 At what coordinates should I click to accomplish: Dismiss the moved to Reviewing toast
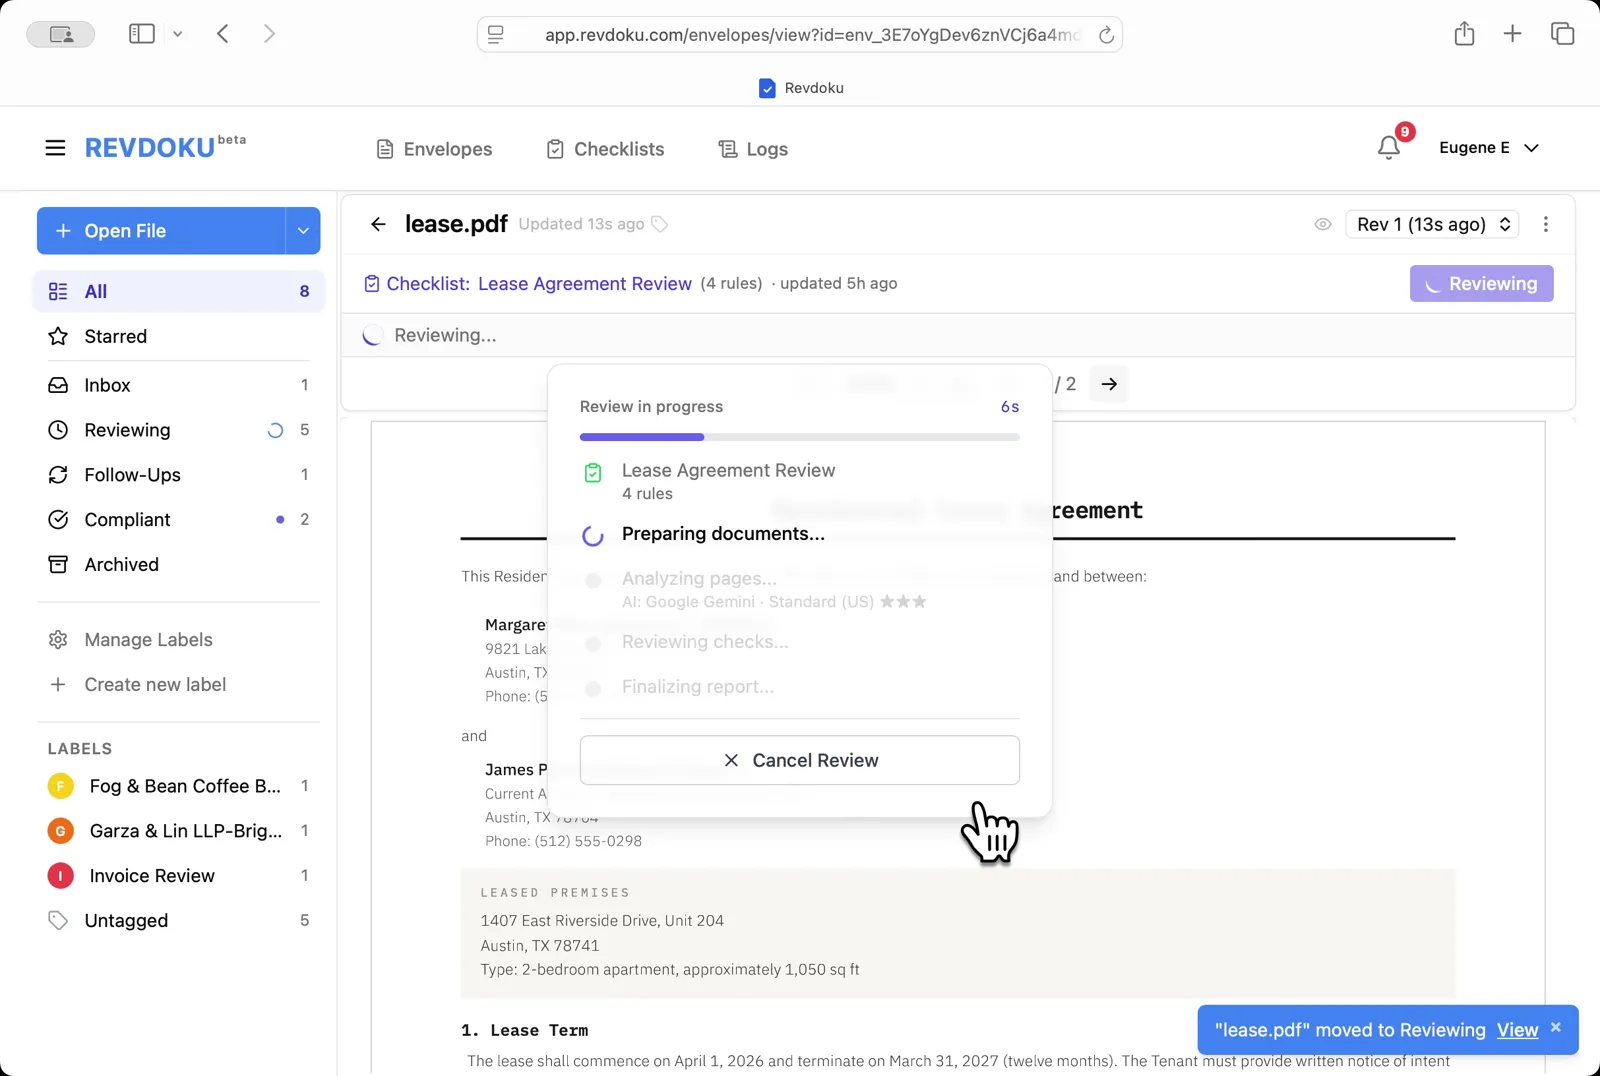(x=1556, y=1027)
